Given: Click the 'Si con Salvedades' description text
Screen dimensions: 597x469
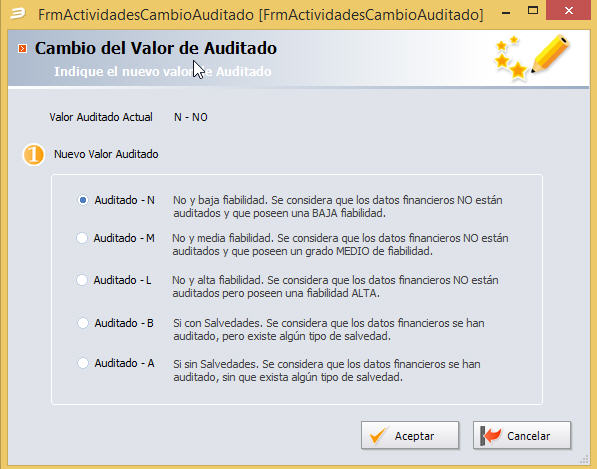Looking at the screenshot, I should 329,330.
